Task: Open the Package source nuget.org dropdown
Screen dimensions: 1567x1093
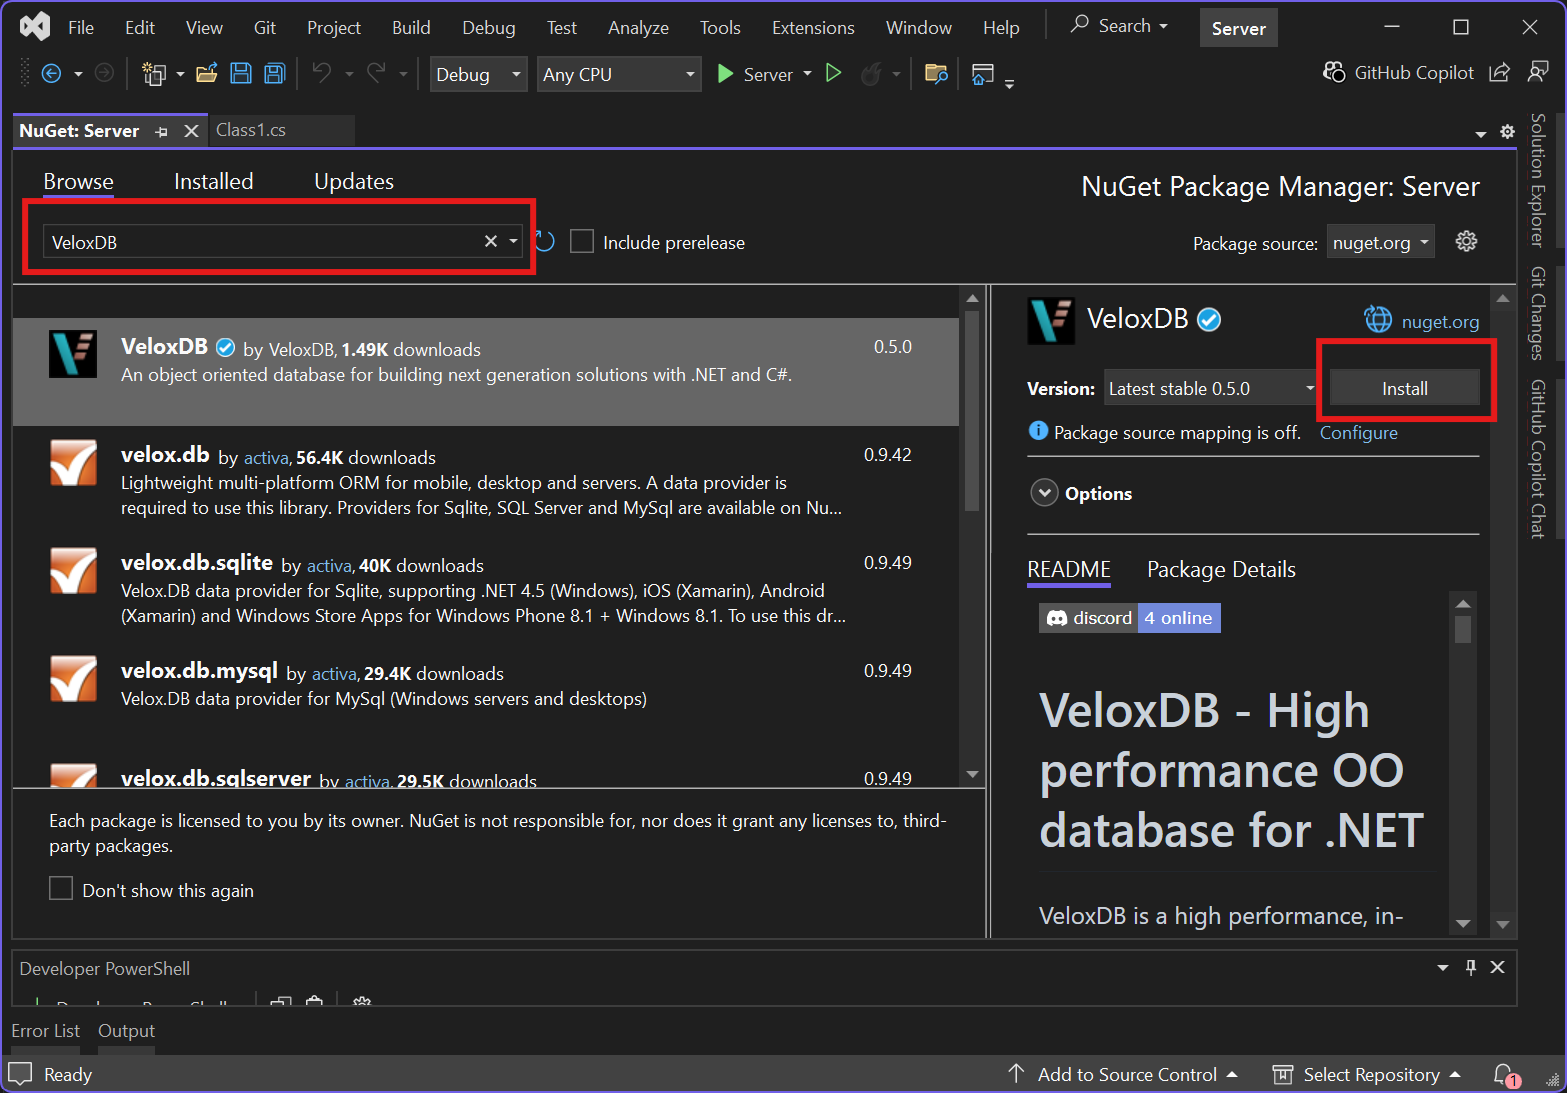Action: pos(1380,242)
